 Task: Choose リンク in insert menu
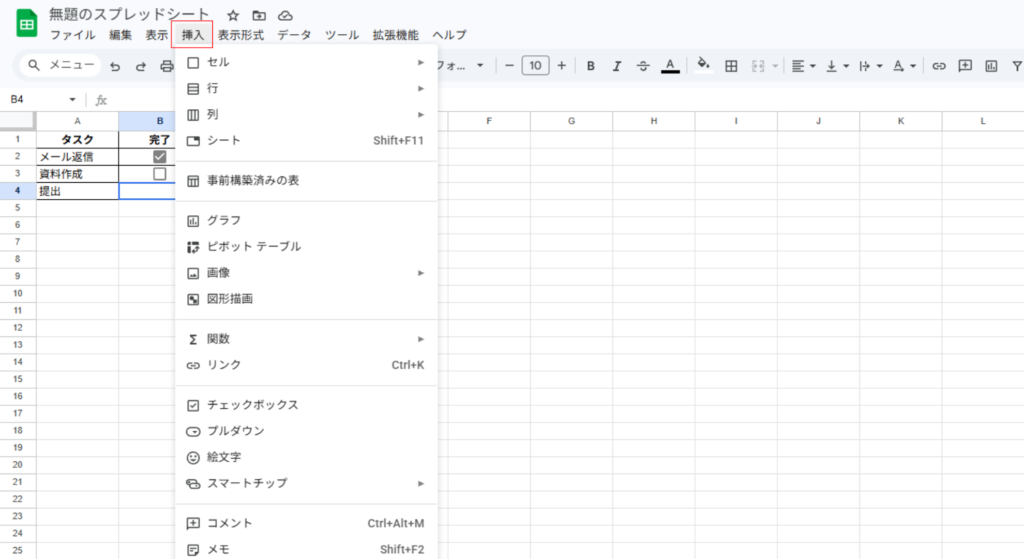click(306, 365)
